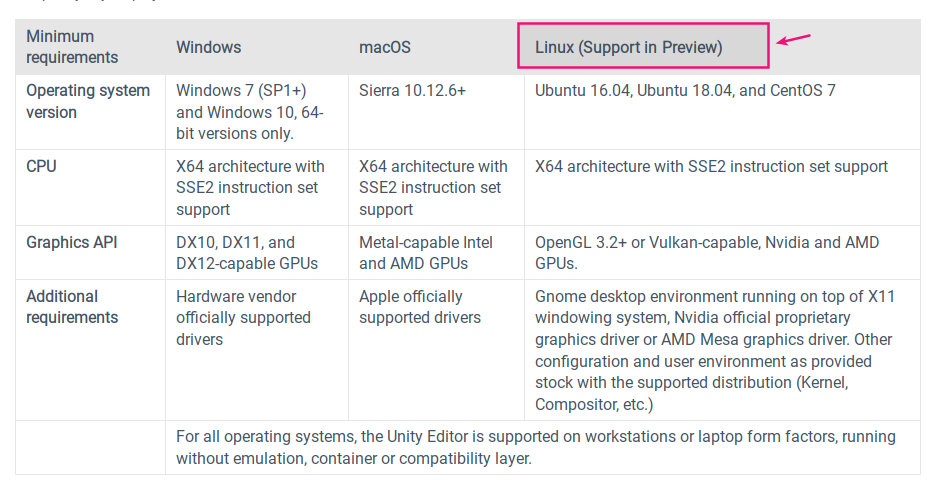Click the Windows 7 (SP1+) version cell
Image resolution: width=937 pixels, height=492 pixels.
pyautogui.click(x=250, y=111)
